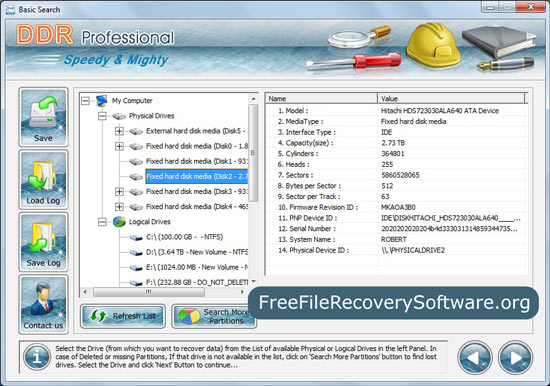
Task: Select Fixed hard disk media Disk0
Action: (x=197, y=146)
